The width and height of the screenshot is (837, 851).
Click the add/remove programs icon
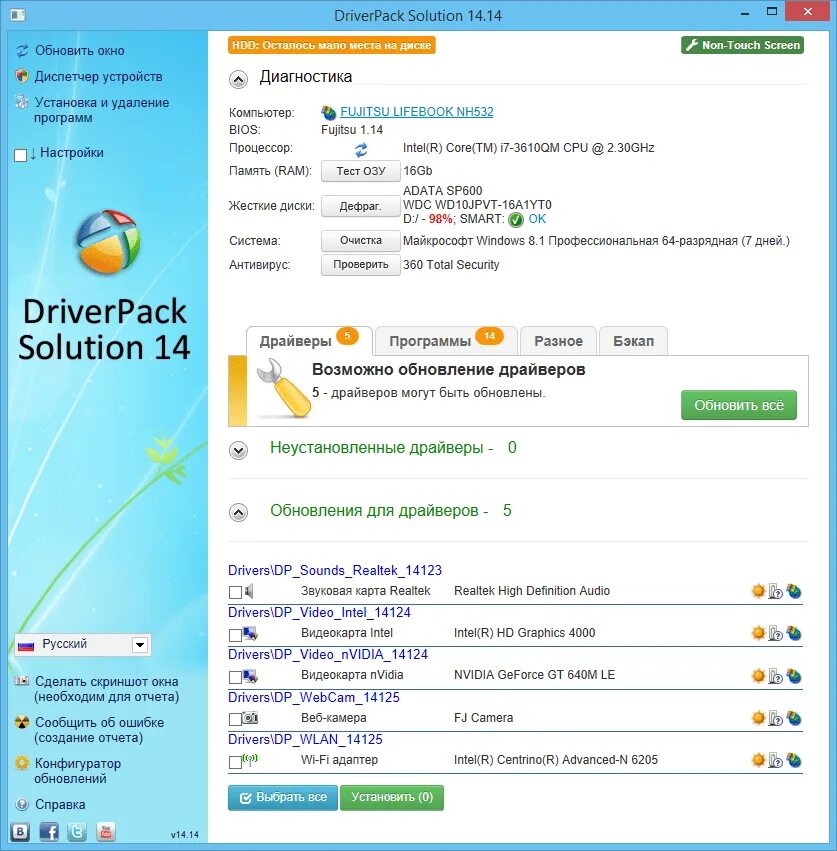[22, 102]
